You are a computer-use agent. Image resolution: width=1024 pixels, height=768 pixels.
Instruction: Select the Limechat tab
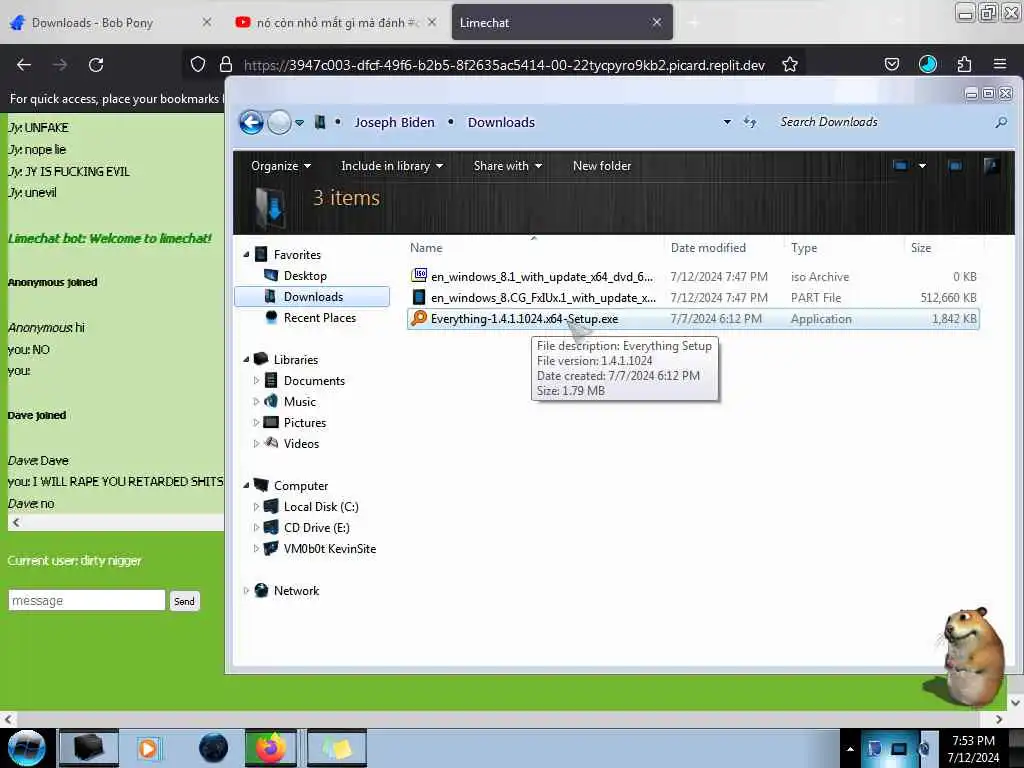(x=562, y=23)
